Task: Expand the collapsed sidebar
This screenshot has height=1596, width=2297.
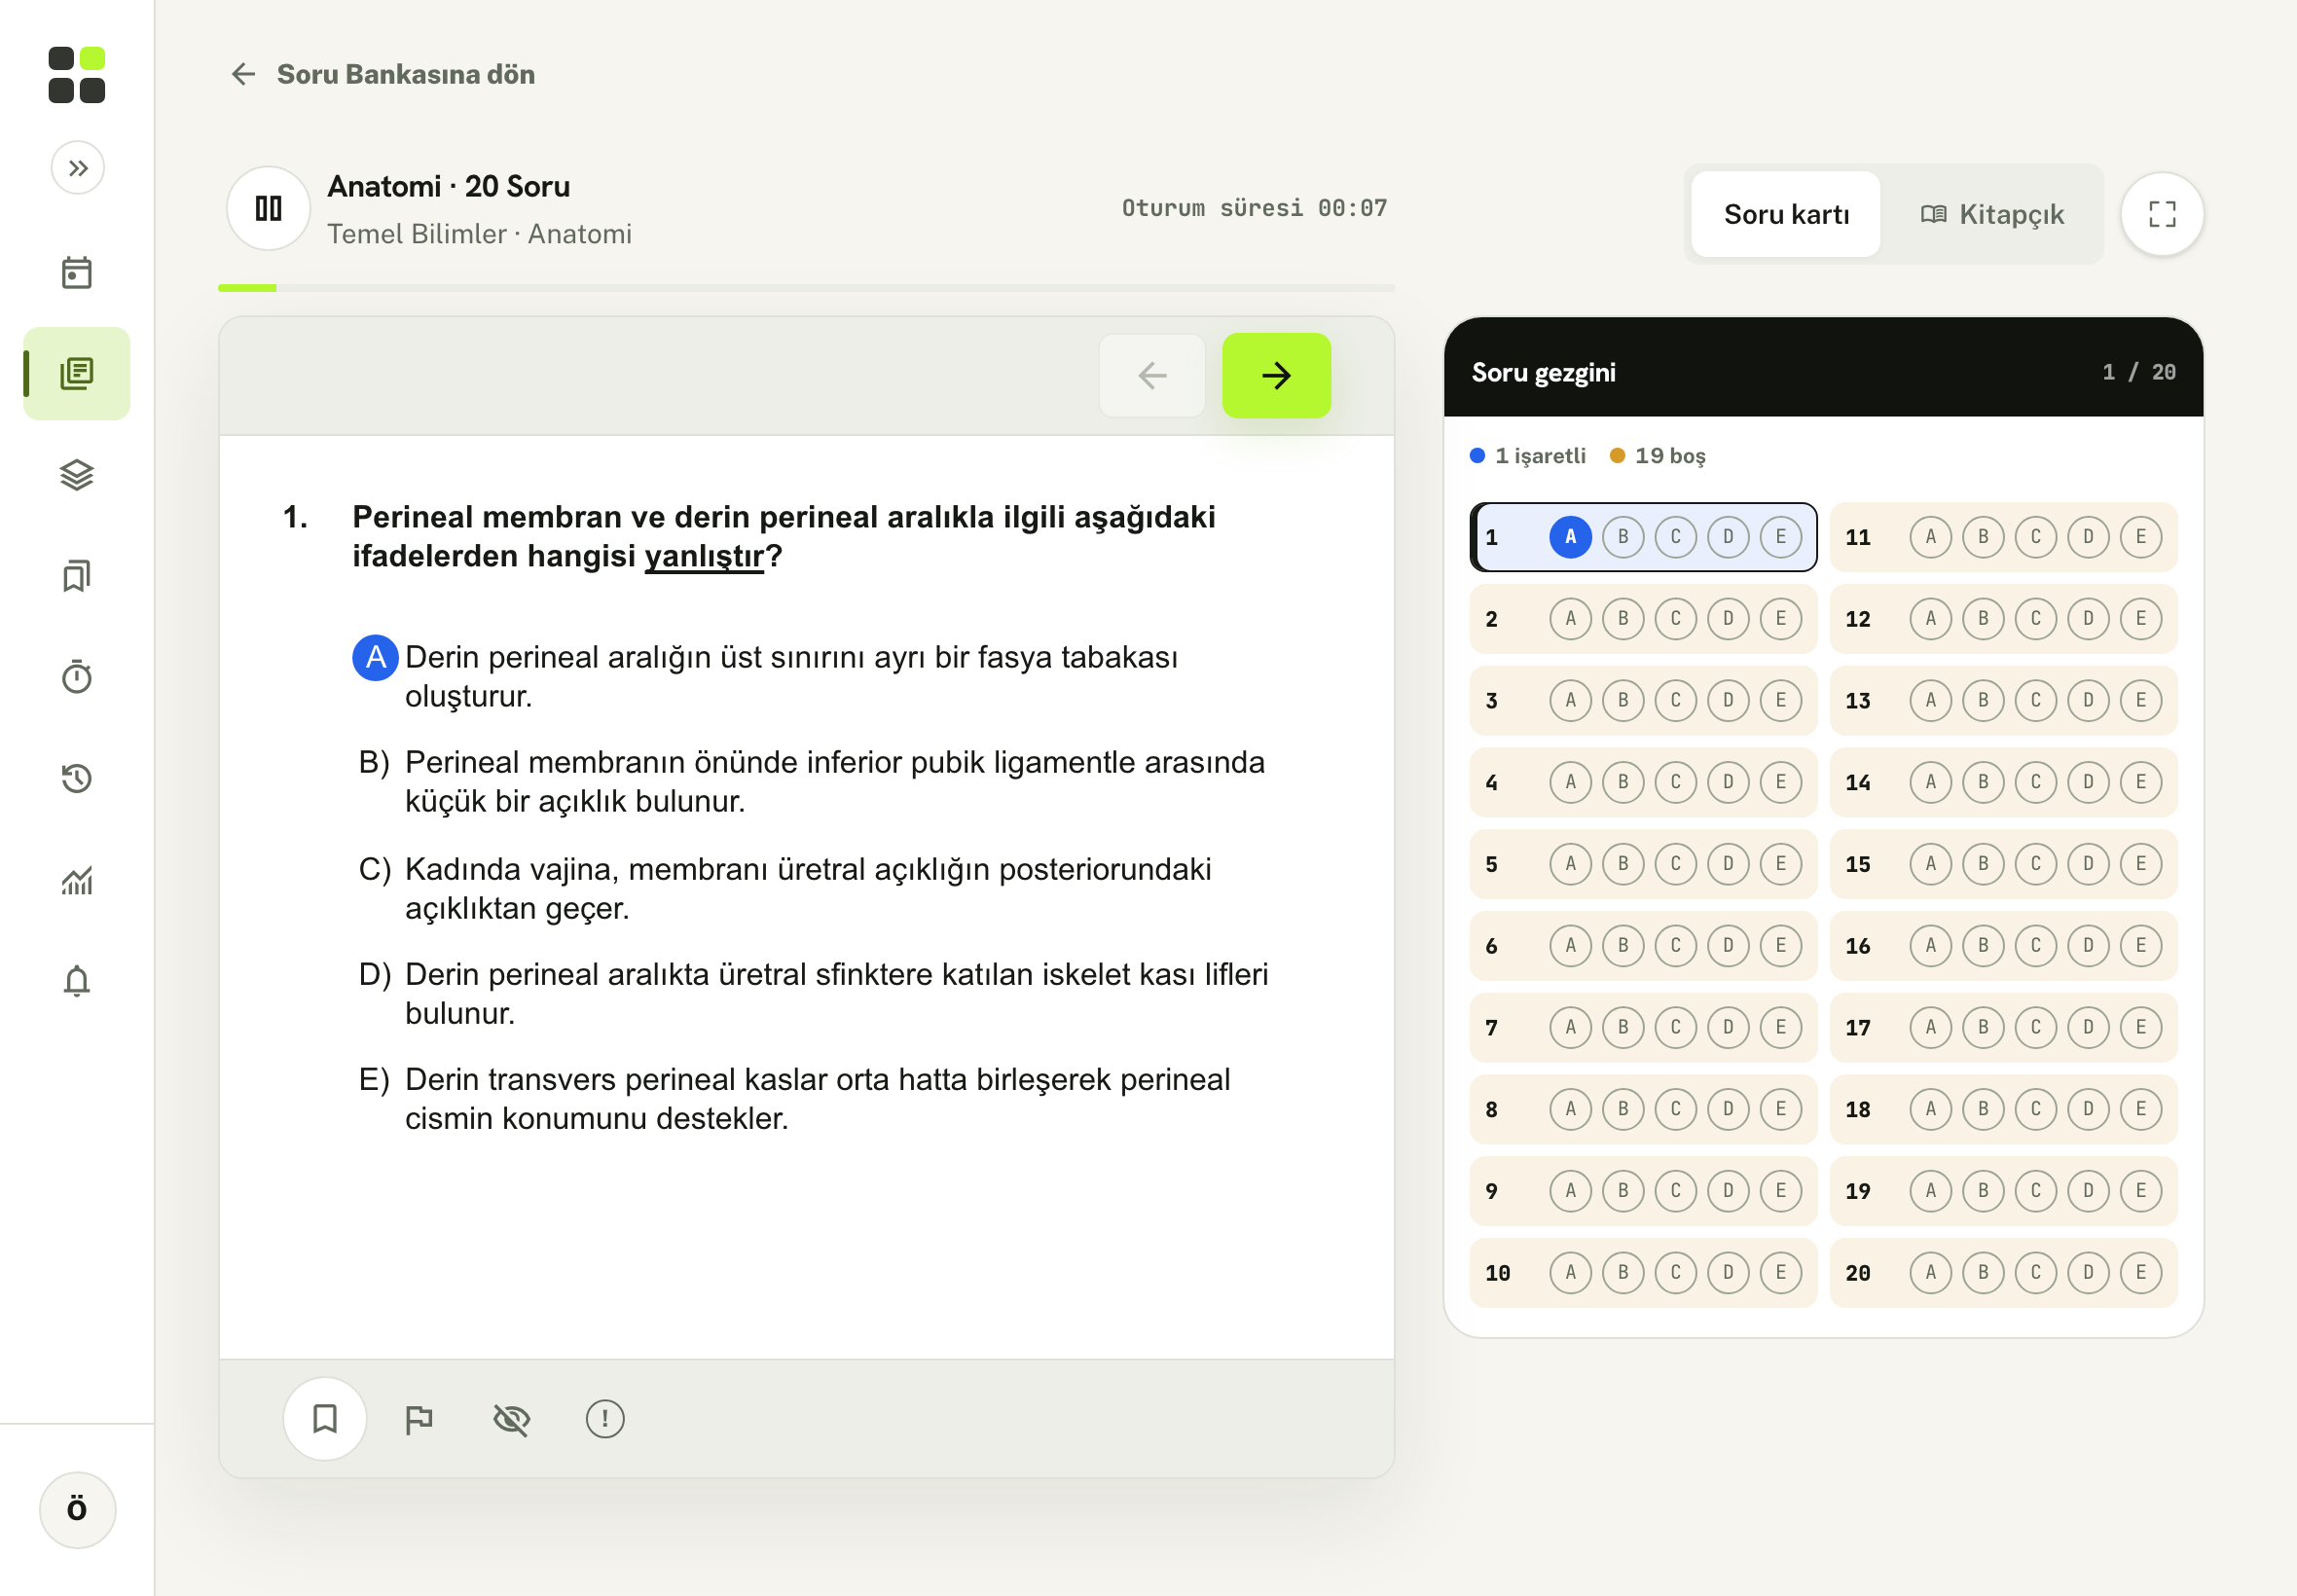Action: coord(78,168)
